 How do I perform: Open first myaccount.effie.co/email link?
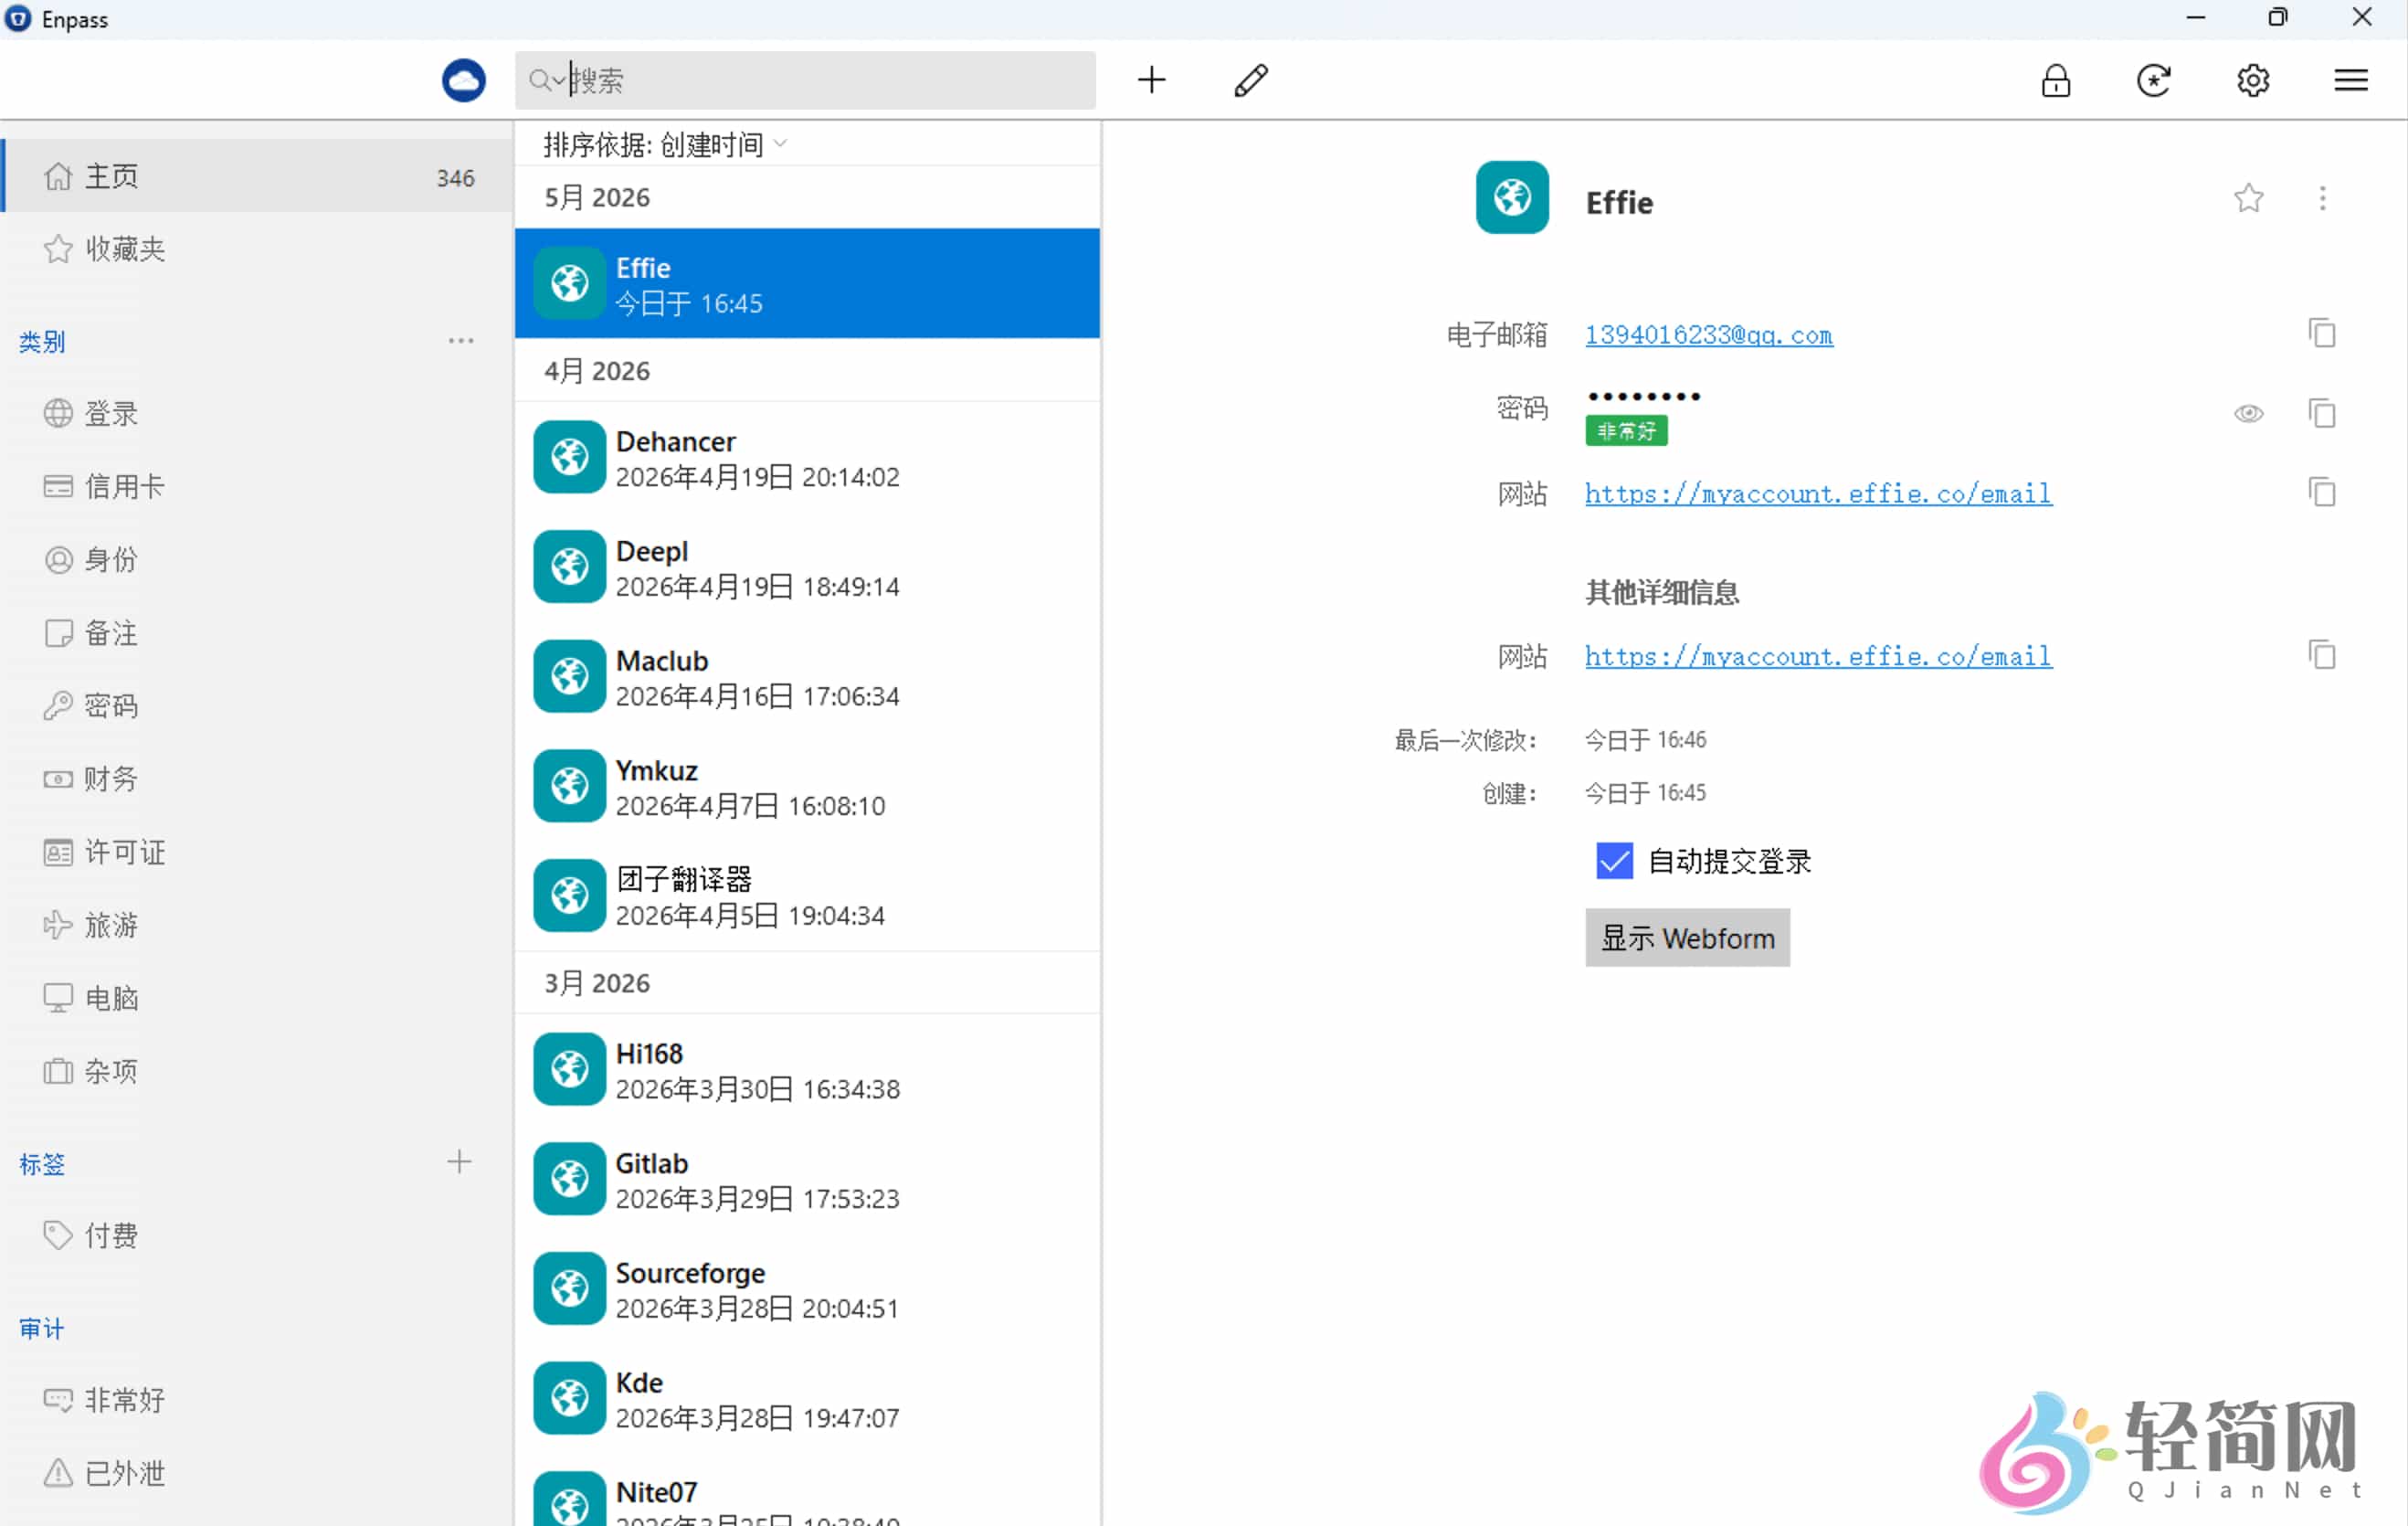[x=1818, y=493]
